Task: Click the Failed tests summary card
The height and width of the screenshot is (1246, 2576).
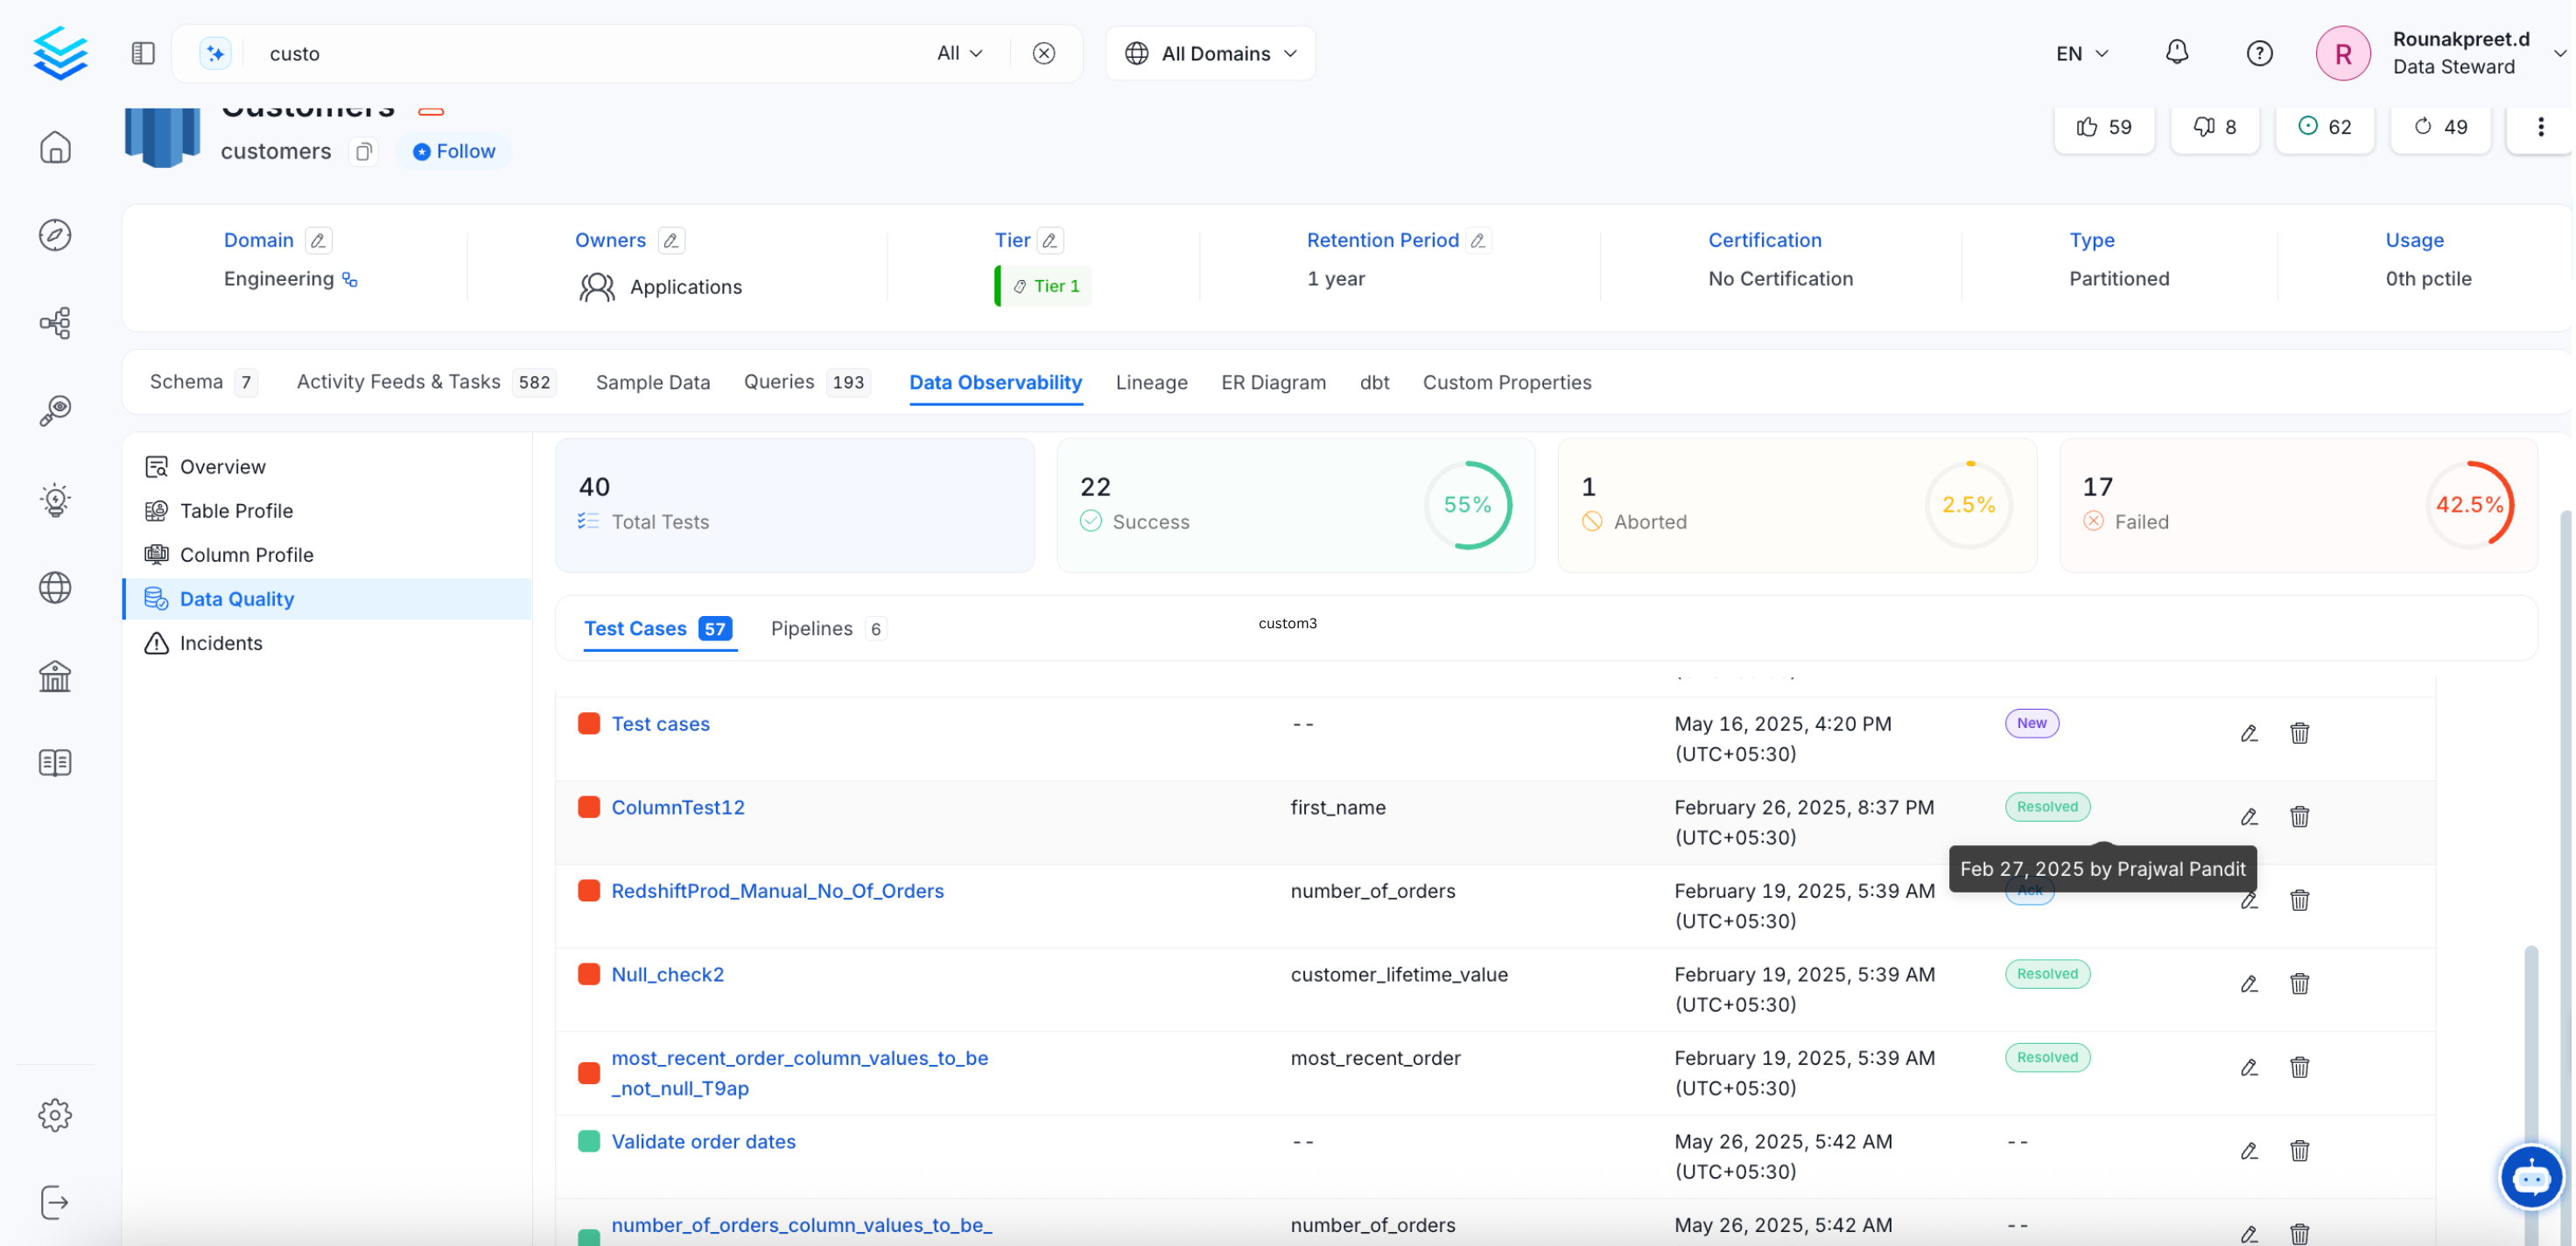Action: [2297, 504]
